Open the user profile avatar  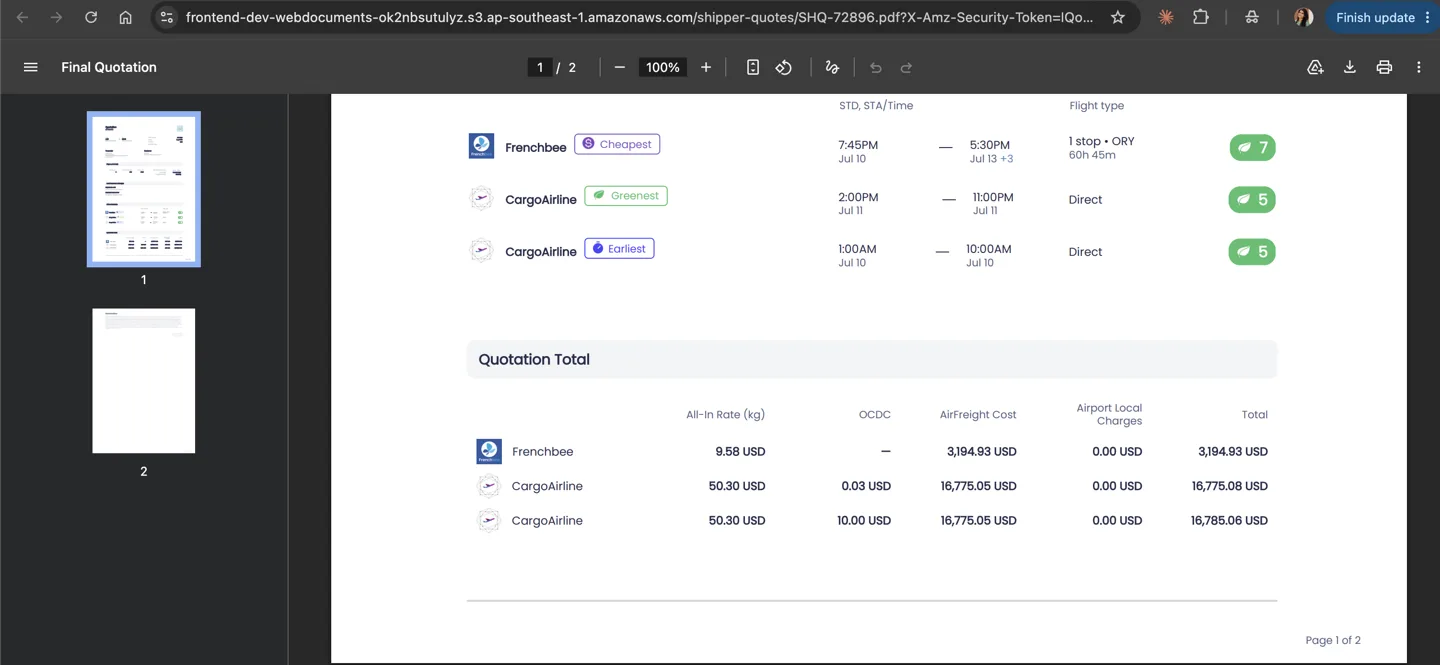(1303, 17)
